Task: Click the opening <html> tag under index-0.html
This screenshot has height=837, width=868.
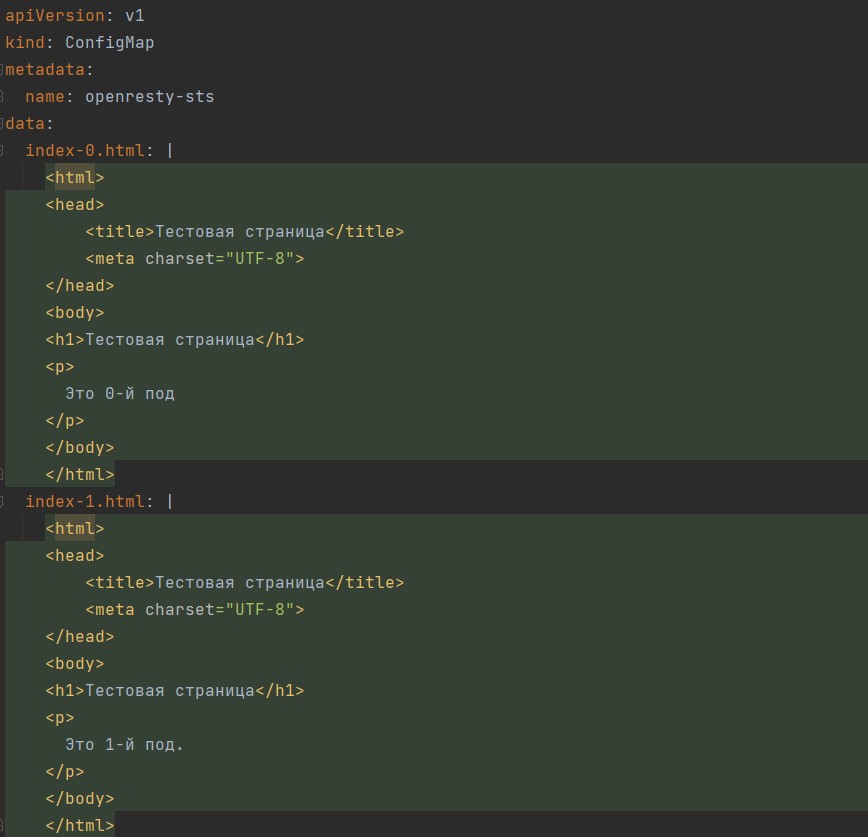Action: click(x=75, y=178)
